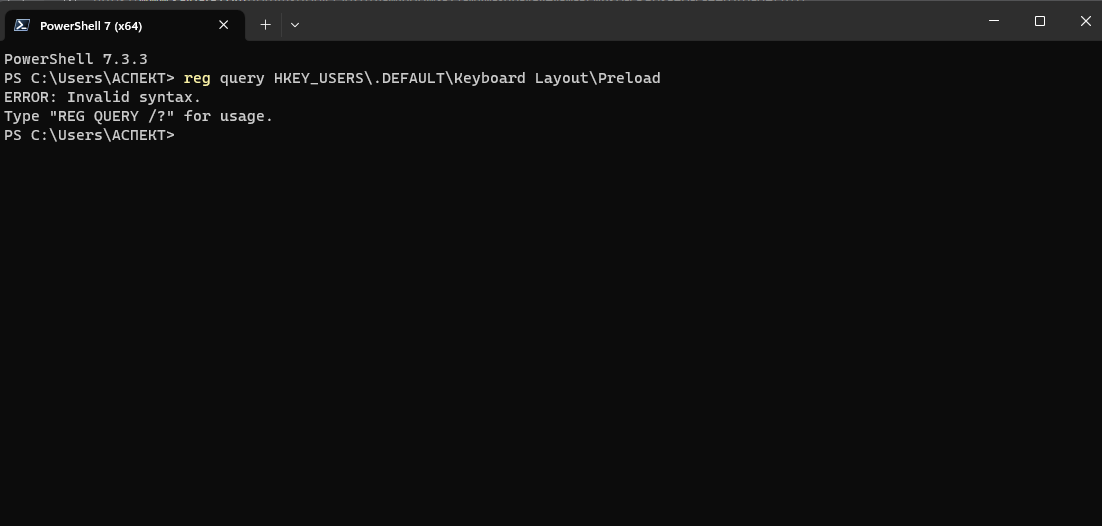Click the 'Layout\Preload' text in the command
This screenshot has height=526, width=1102.
597,78
